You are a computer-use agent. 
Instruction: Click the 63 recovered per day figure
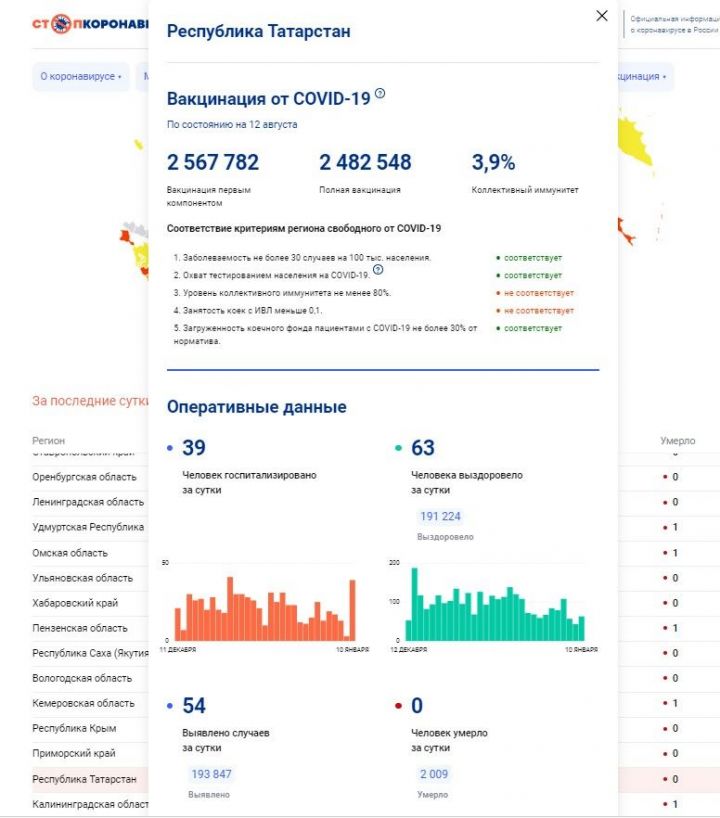423,448
